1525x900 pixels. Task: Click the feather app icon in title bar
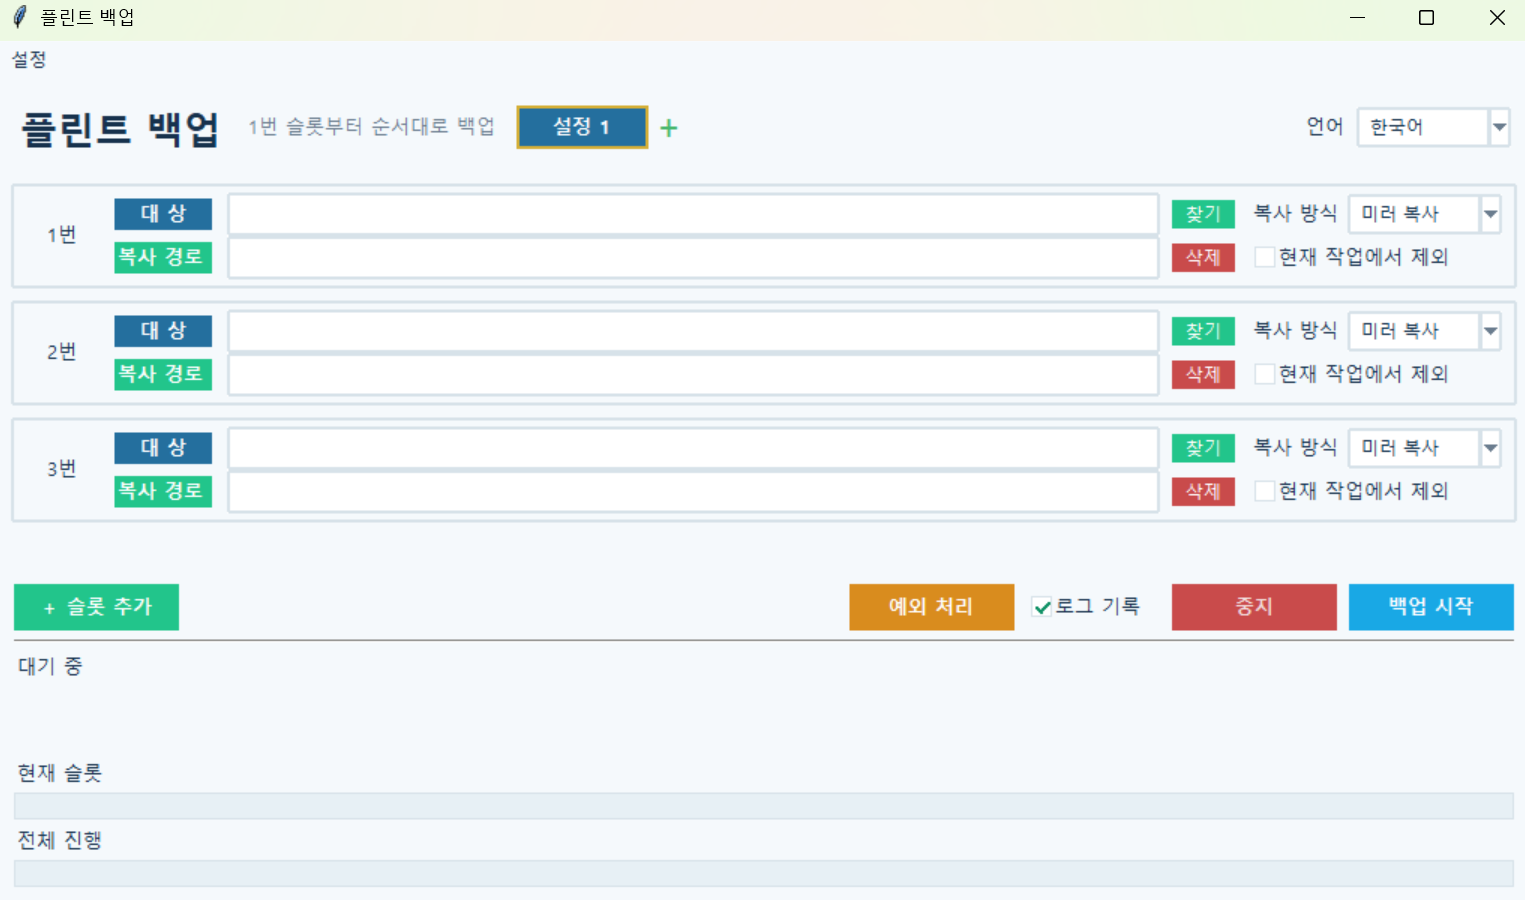(x=19, y=17)
